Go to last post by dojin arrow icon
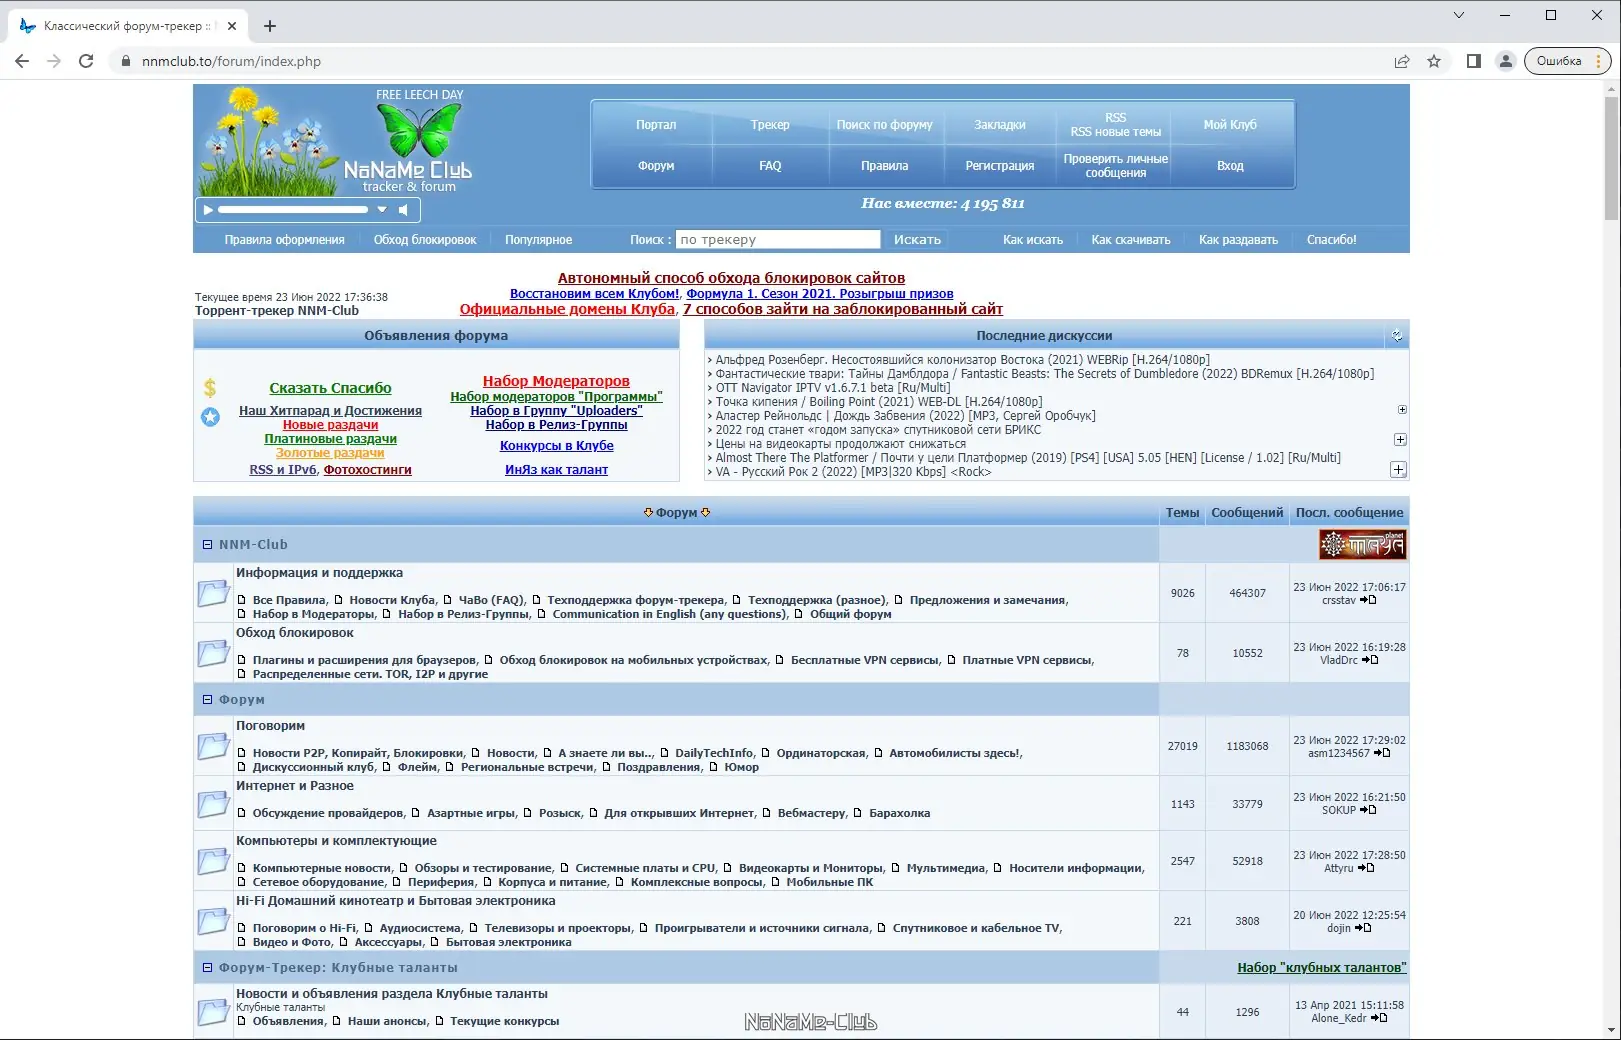The image size is (1621, 1040). click(1364, 928)
